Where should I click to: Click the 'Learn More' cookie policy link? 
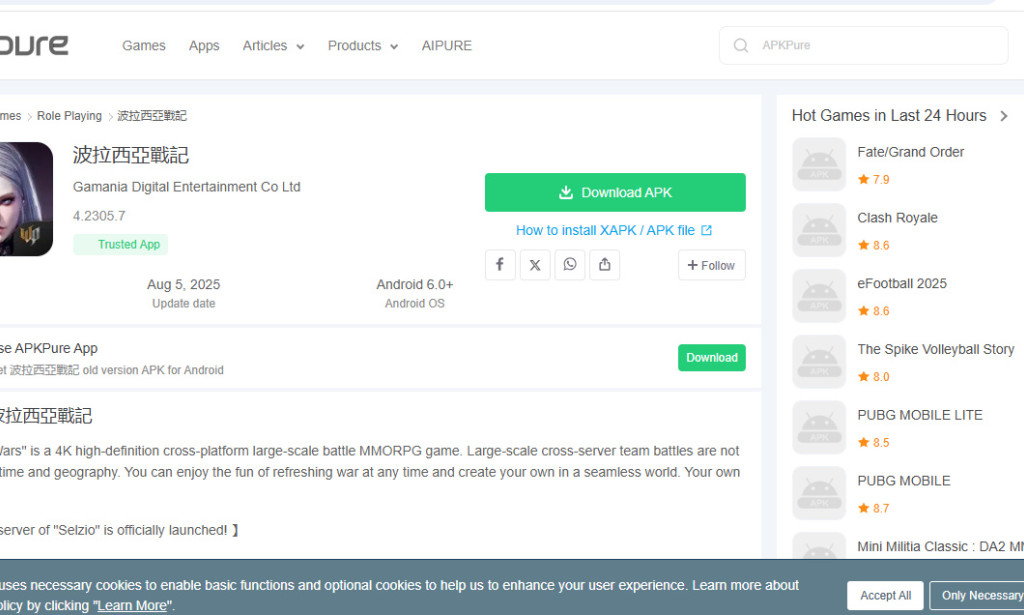click(131, 604)
